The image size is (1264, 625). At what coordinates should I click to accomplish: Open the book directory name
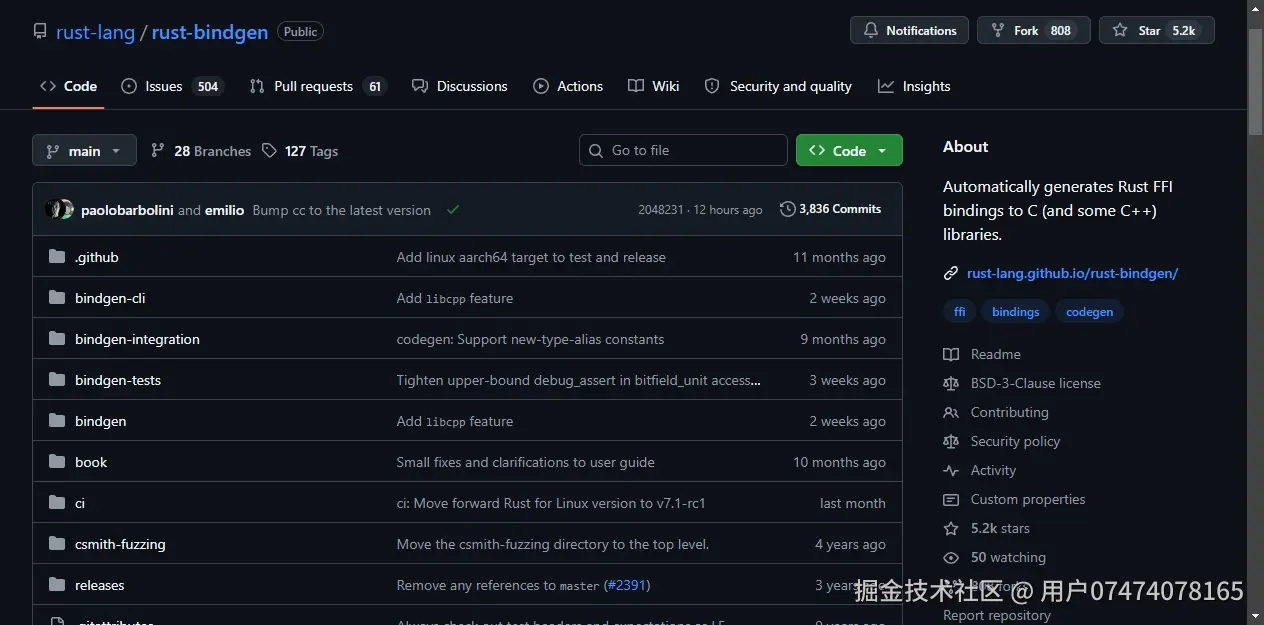click(91, 462)
